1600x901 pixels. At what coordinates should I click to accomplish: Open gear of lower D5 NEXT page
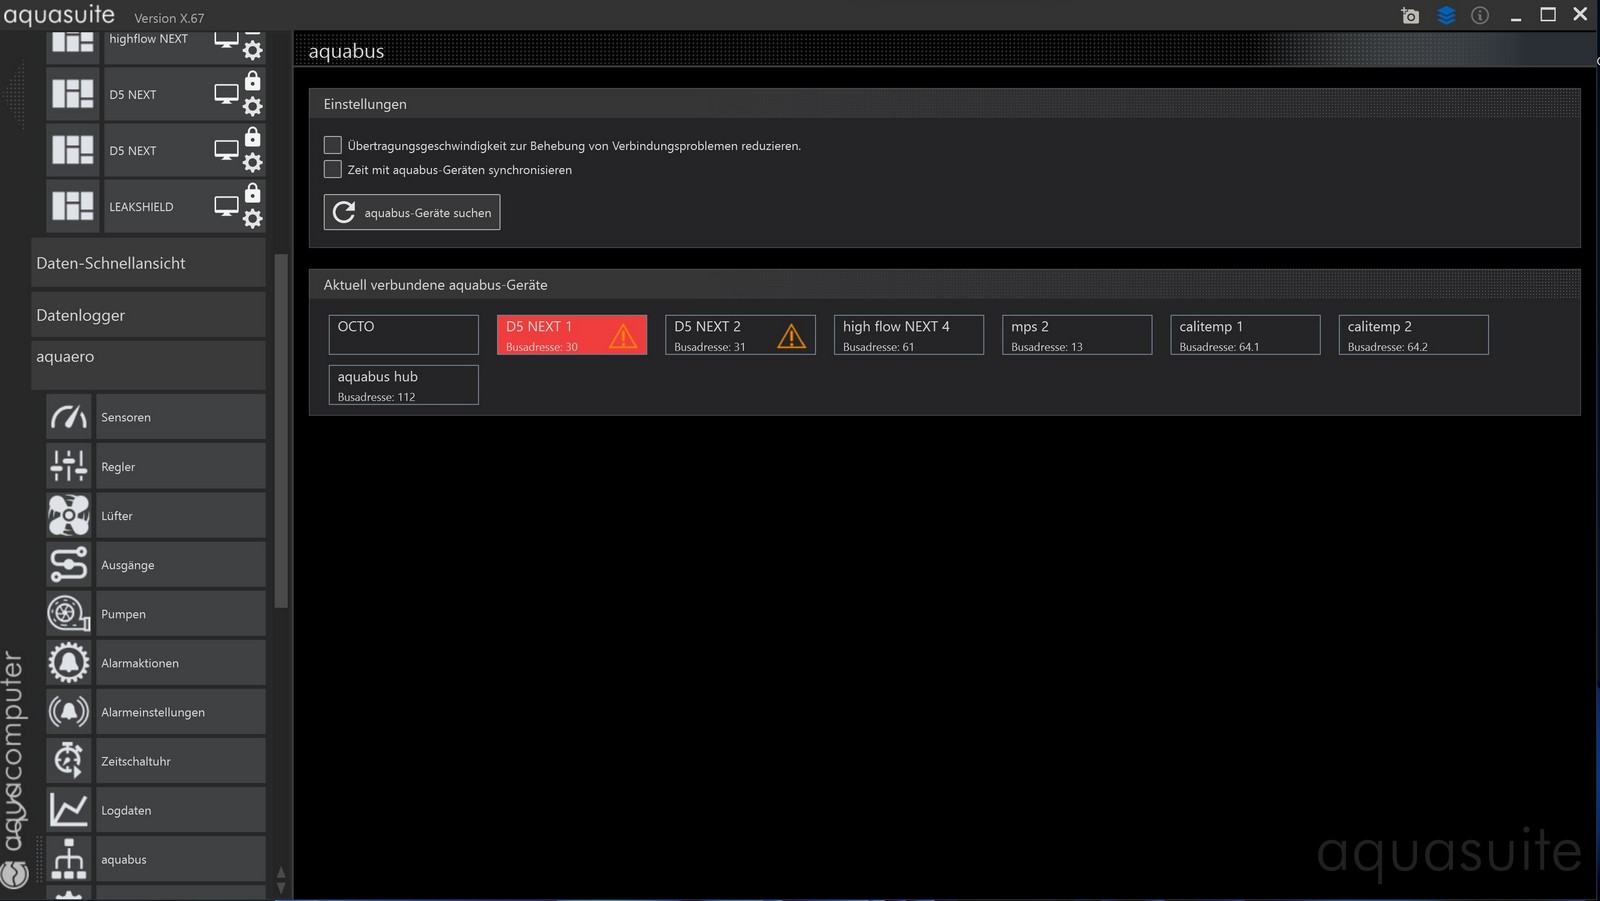253,162
